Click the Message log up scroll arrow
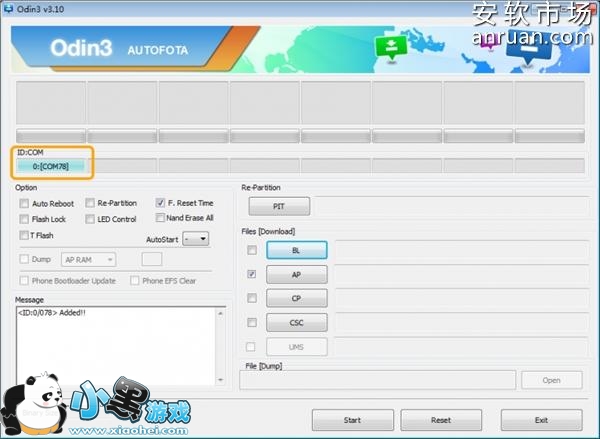The image size is (600, 439). pyautogui.click(x=220, y=313)
